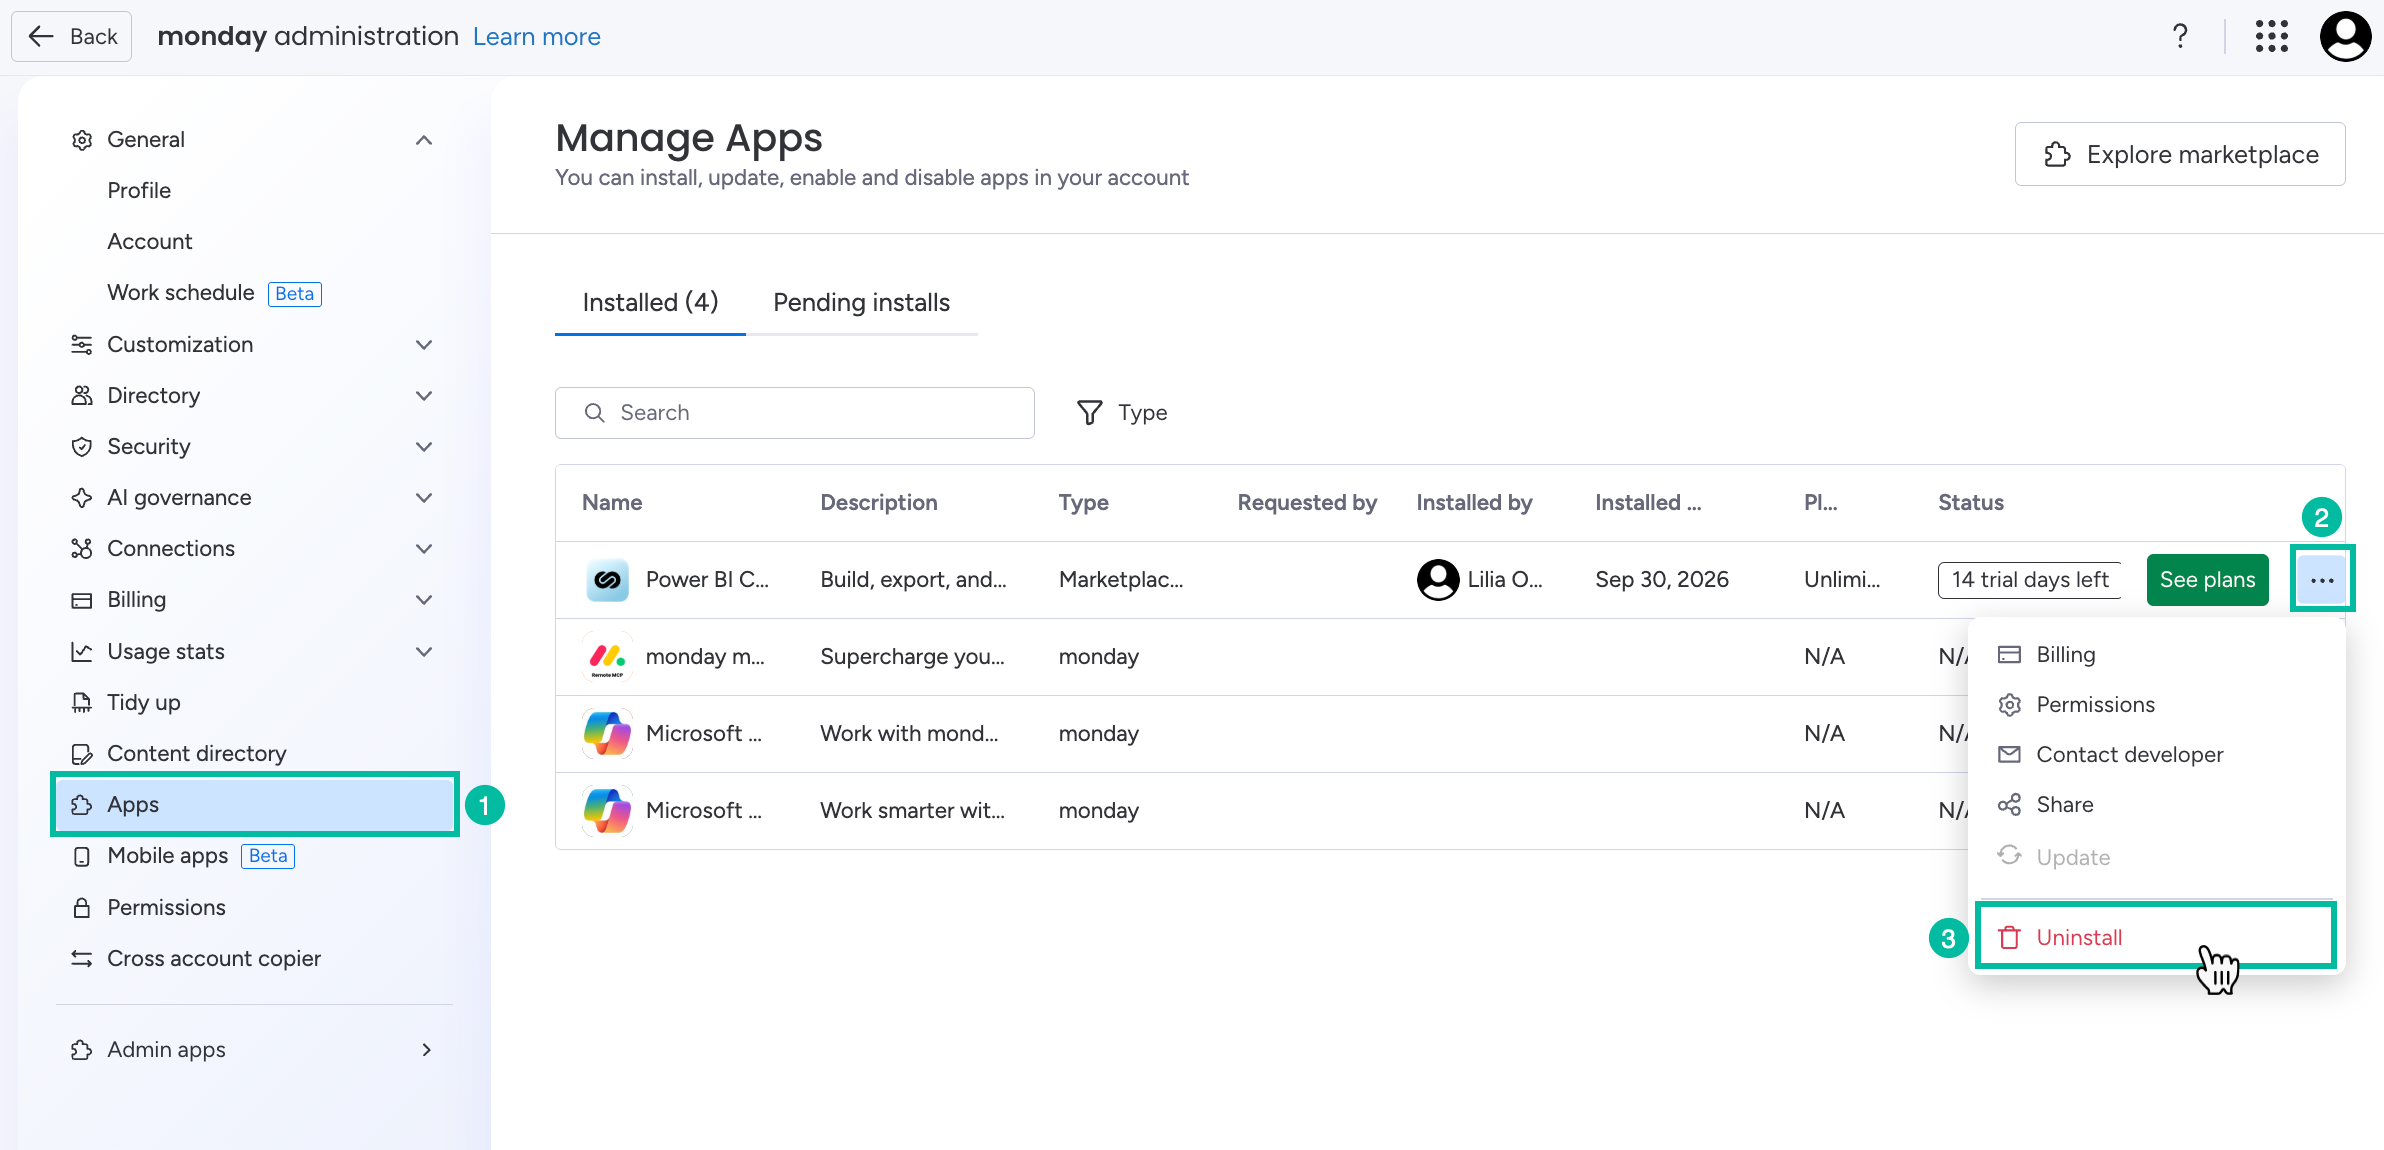This screenshot has height=1150, width=2384.
Task: Open the apps grid switcher icon
Action: 2272,36
